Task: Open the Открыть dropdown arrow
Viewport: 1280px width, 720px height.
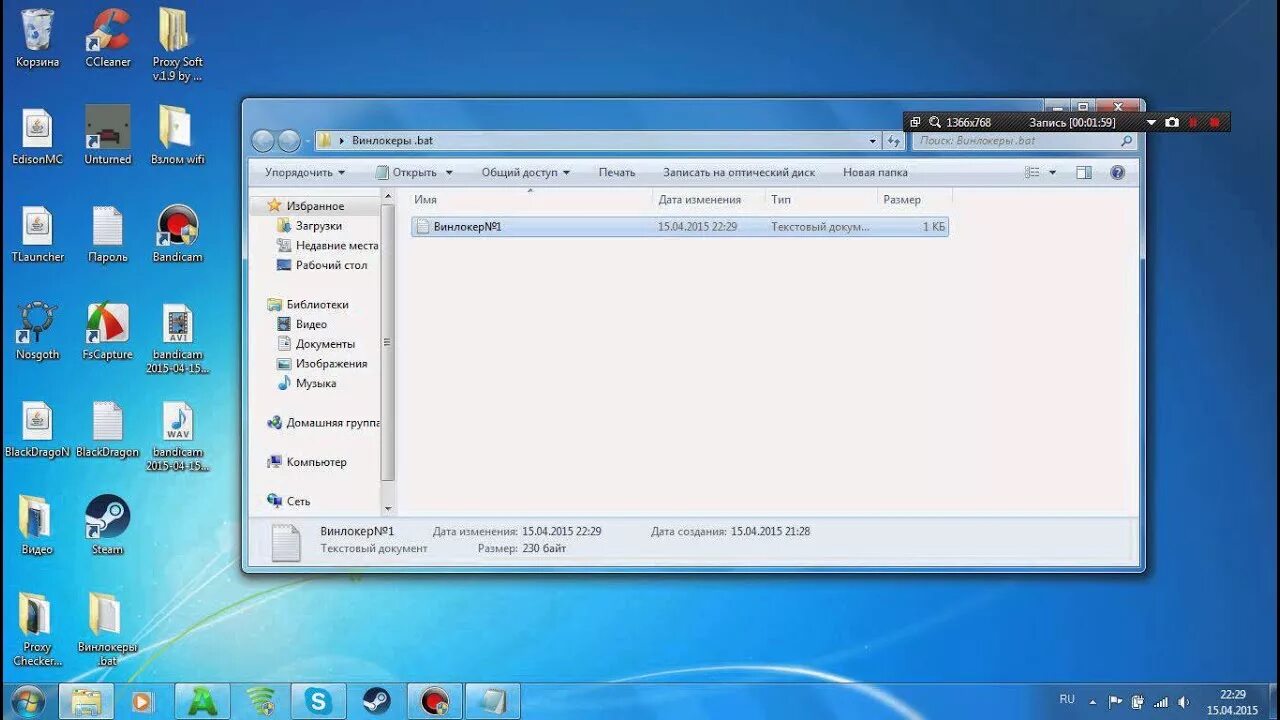Action: pyautogui.click(x=449, y=172)
